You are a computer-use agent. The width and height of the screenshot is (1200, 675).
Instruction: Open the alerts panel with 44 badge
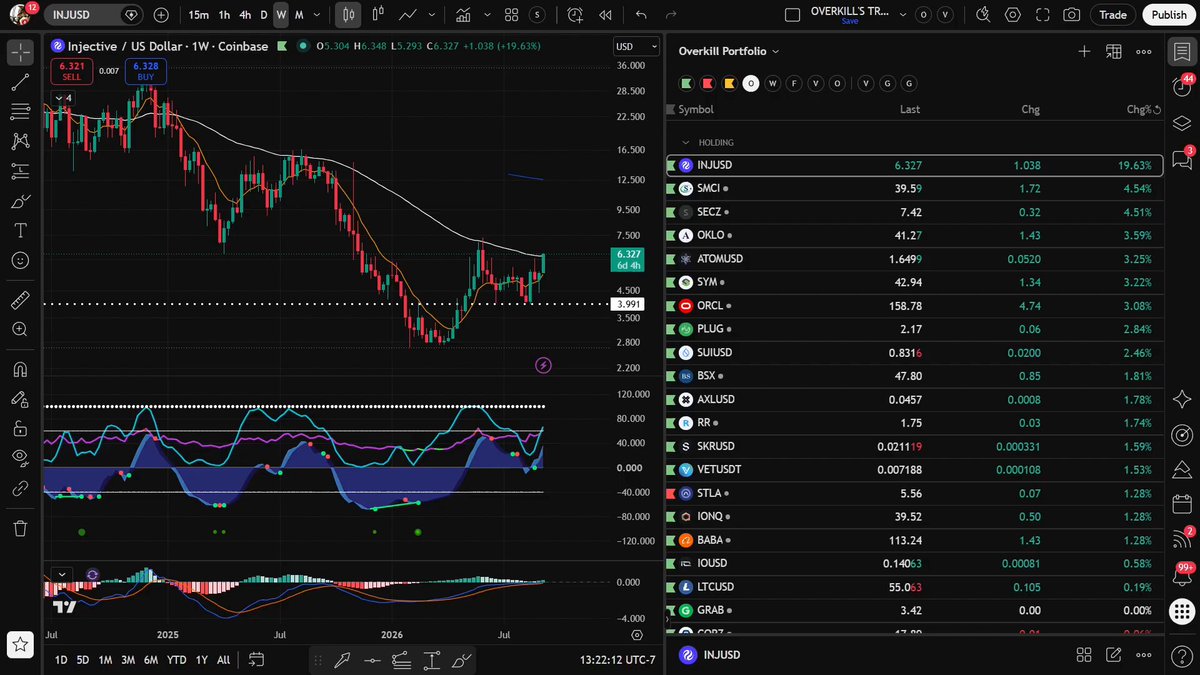(1181, 87)
